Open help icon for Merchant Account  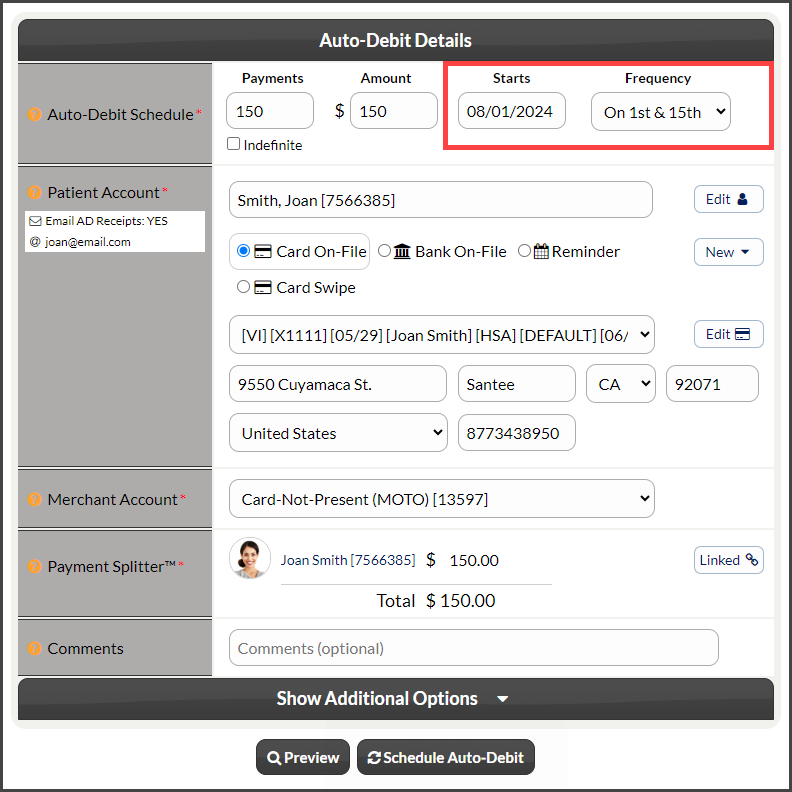[34, 499]
